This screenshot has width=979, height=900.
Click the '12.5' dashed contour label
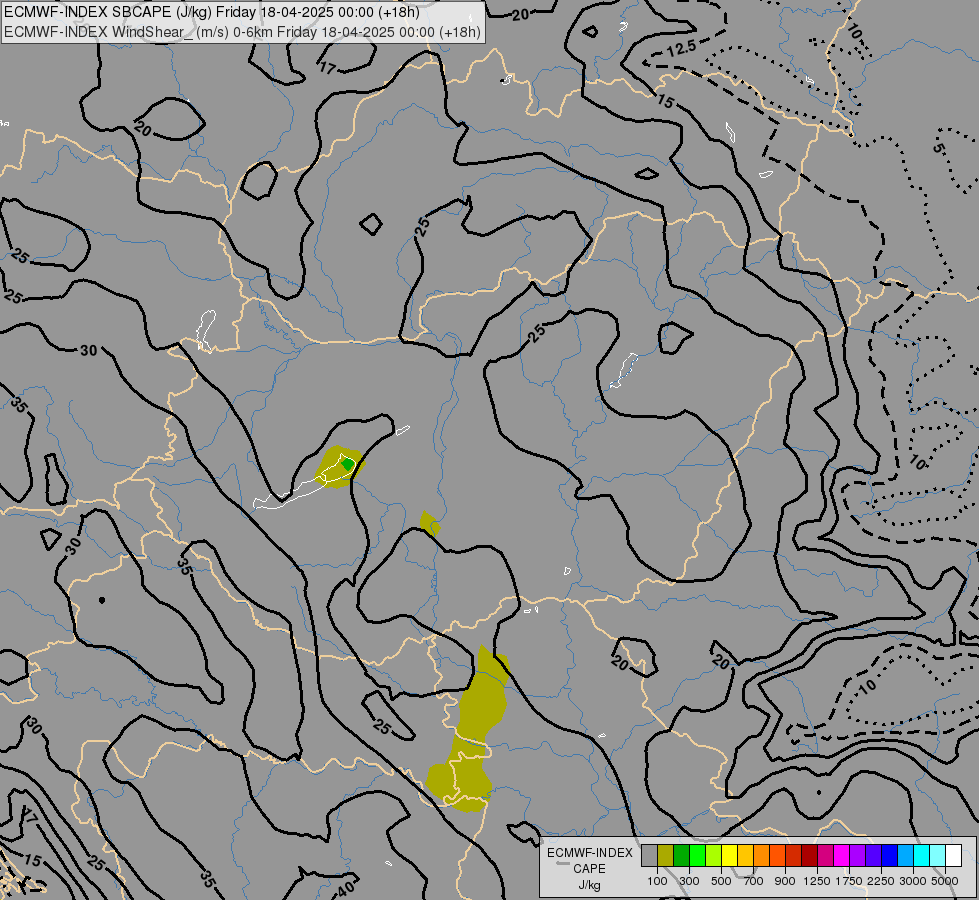680,48
